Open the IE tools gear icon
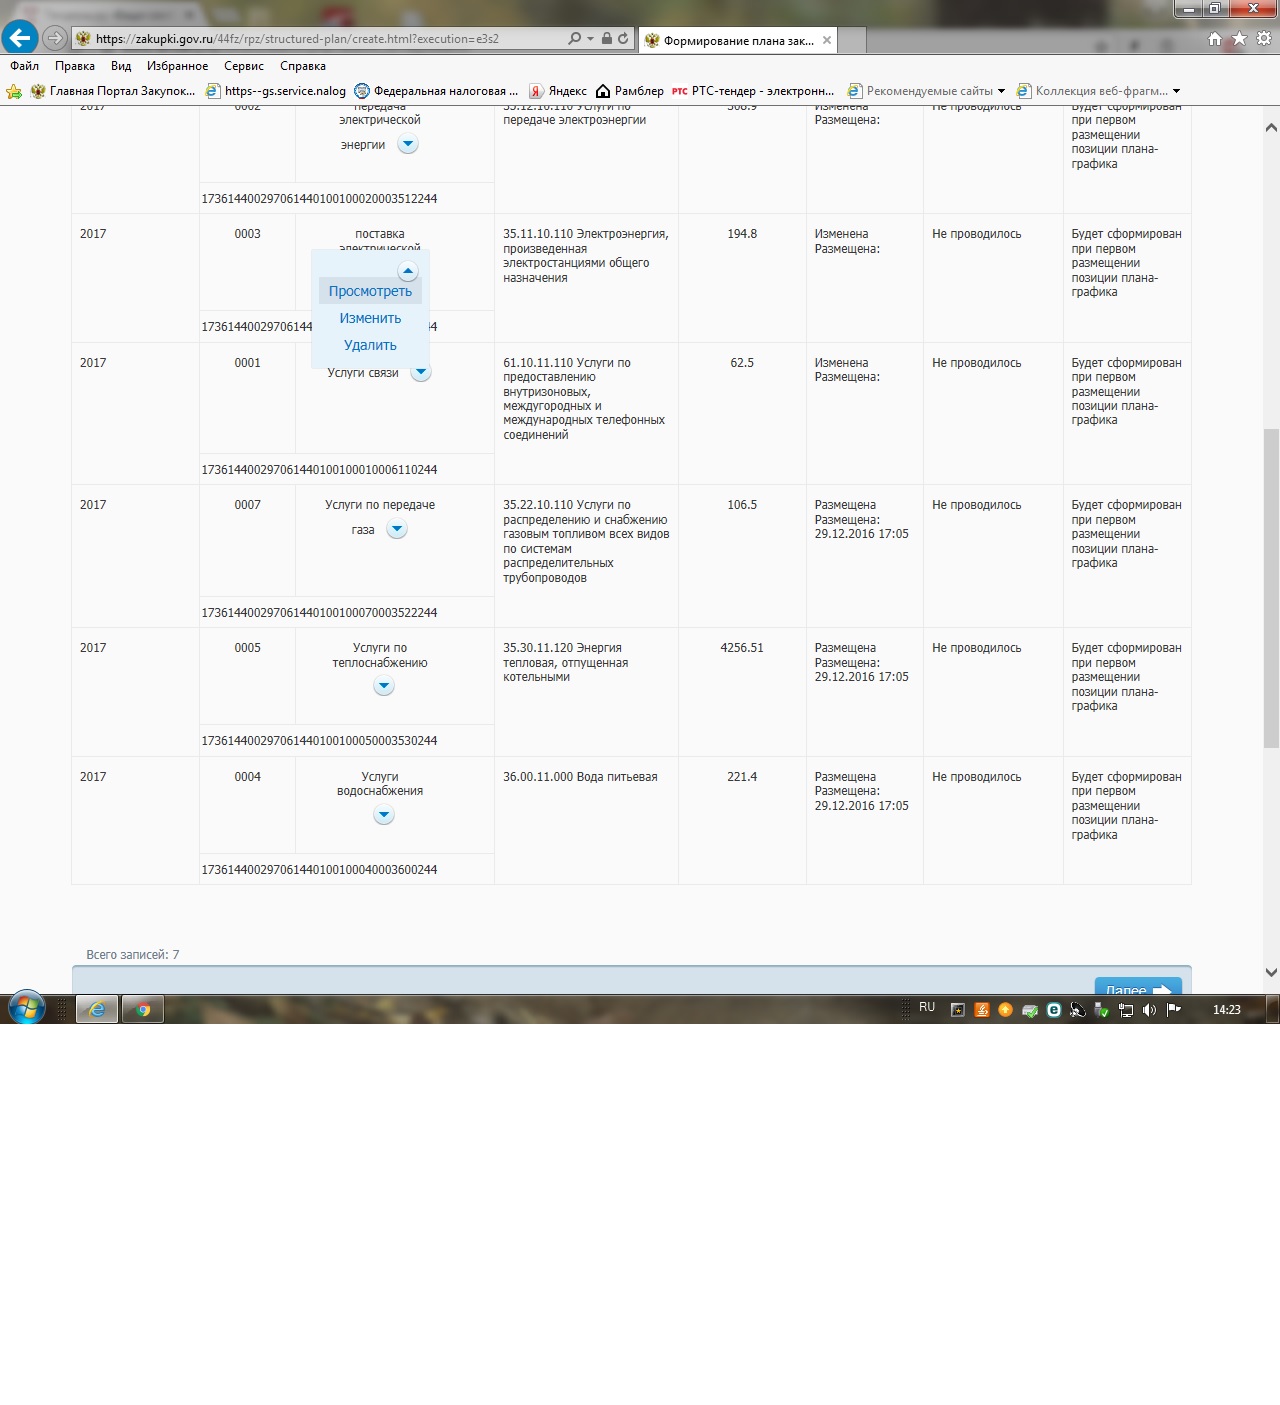 (1264, 39)
